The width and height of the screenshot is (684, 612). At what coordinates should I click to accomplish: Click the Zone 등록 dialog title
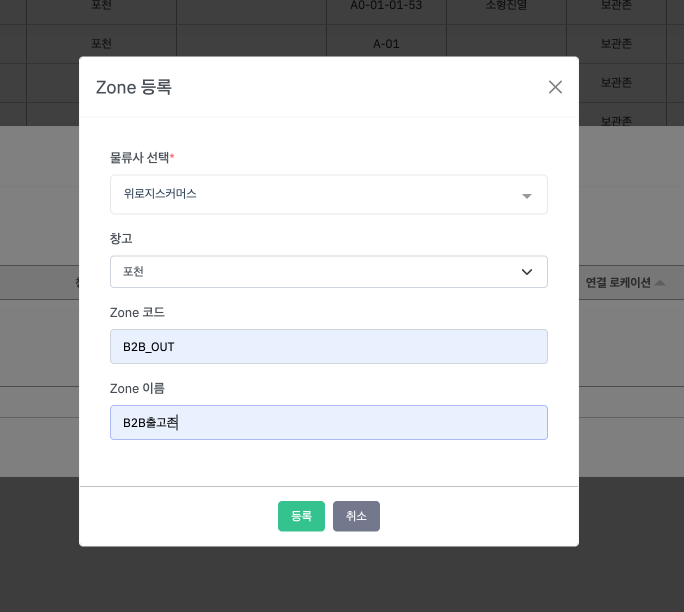point(134,87)
